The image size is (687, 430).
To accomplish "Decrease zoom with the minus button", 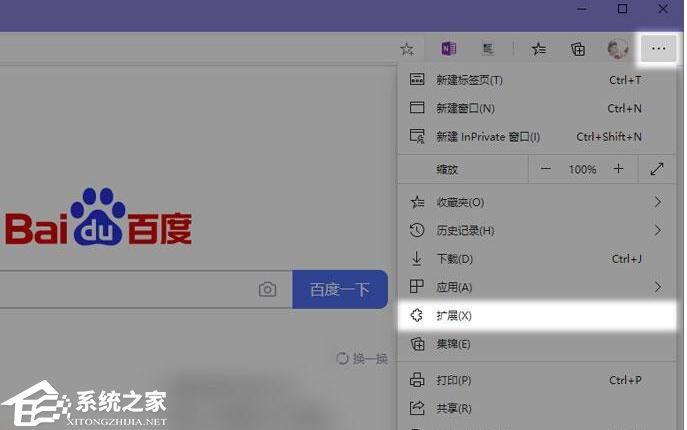I will [545, 169].
